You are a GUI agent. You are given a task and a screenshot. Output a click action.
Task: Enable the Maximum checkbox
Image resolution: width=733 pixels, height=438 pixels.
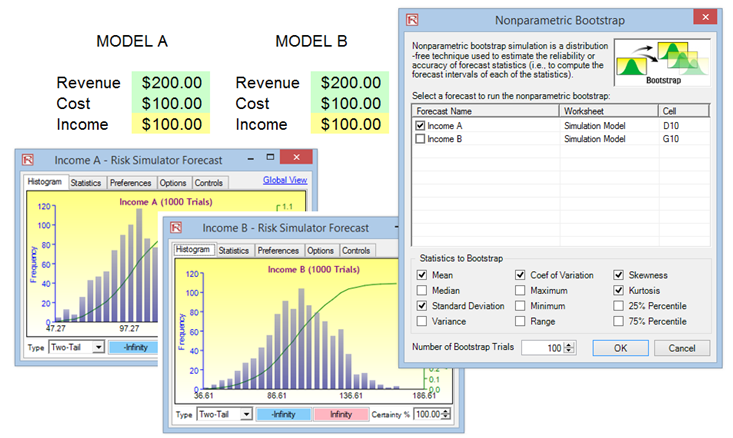tap(520, 290)
